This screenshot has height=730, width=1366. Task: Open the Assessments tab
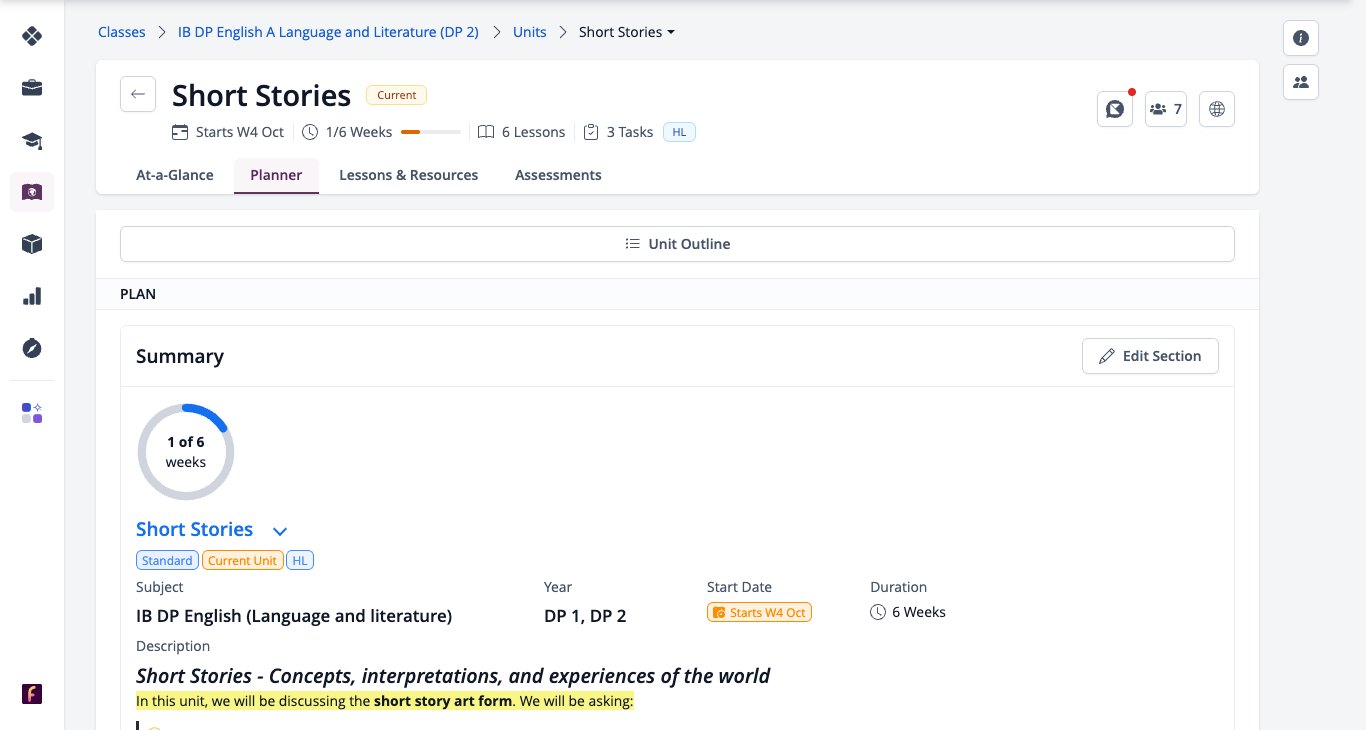(558, 175)
